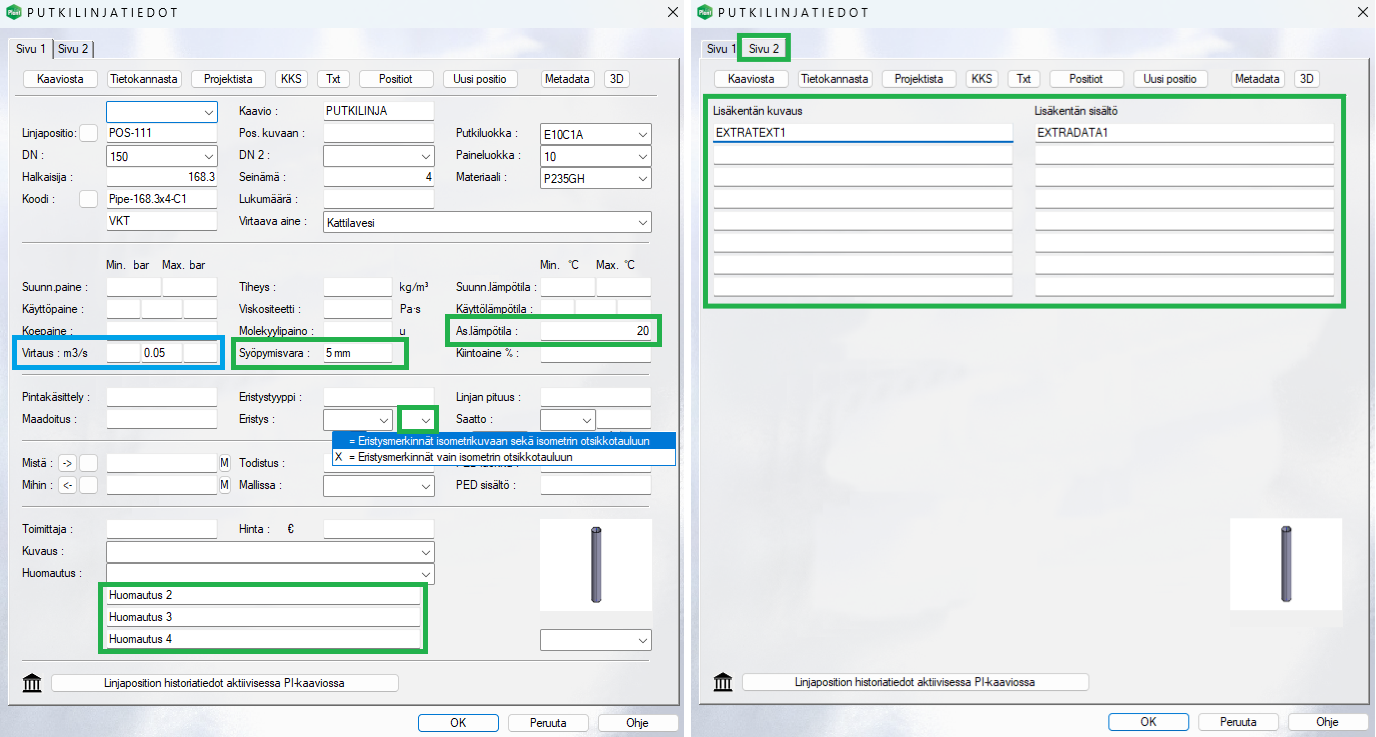Image resolution: width=1376 pixels, height=737 pixels.
Task: Click the Linjapositio field containing POS-111
Action: pos(161,133)
